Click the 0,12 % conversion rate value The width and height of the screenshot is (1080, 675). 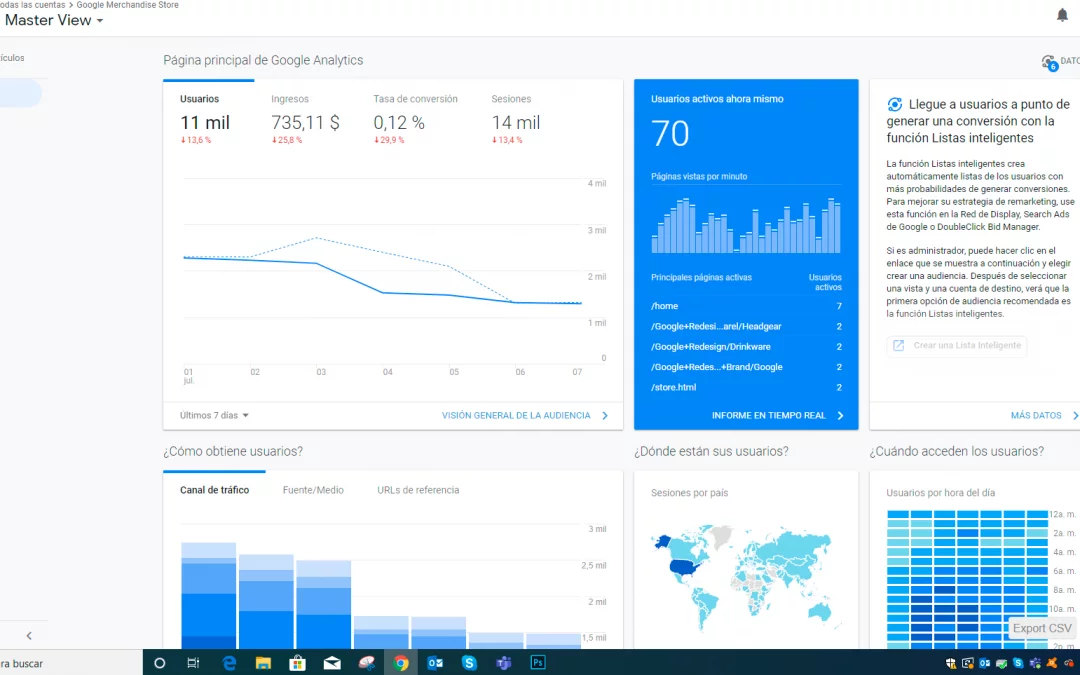pos(399,123)
